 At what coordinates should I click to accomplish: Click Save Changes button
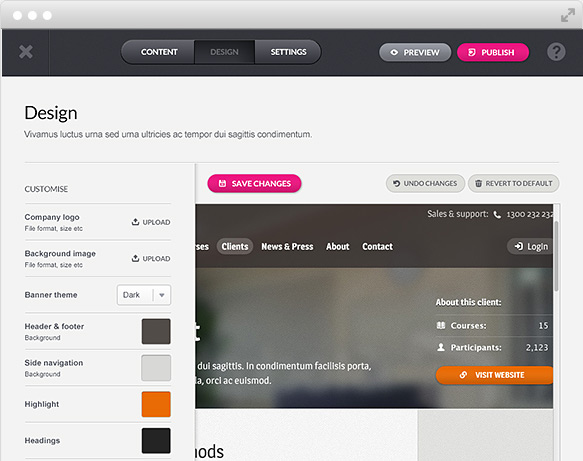[254, 184]
